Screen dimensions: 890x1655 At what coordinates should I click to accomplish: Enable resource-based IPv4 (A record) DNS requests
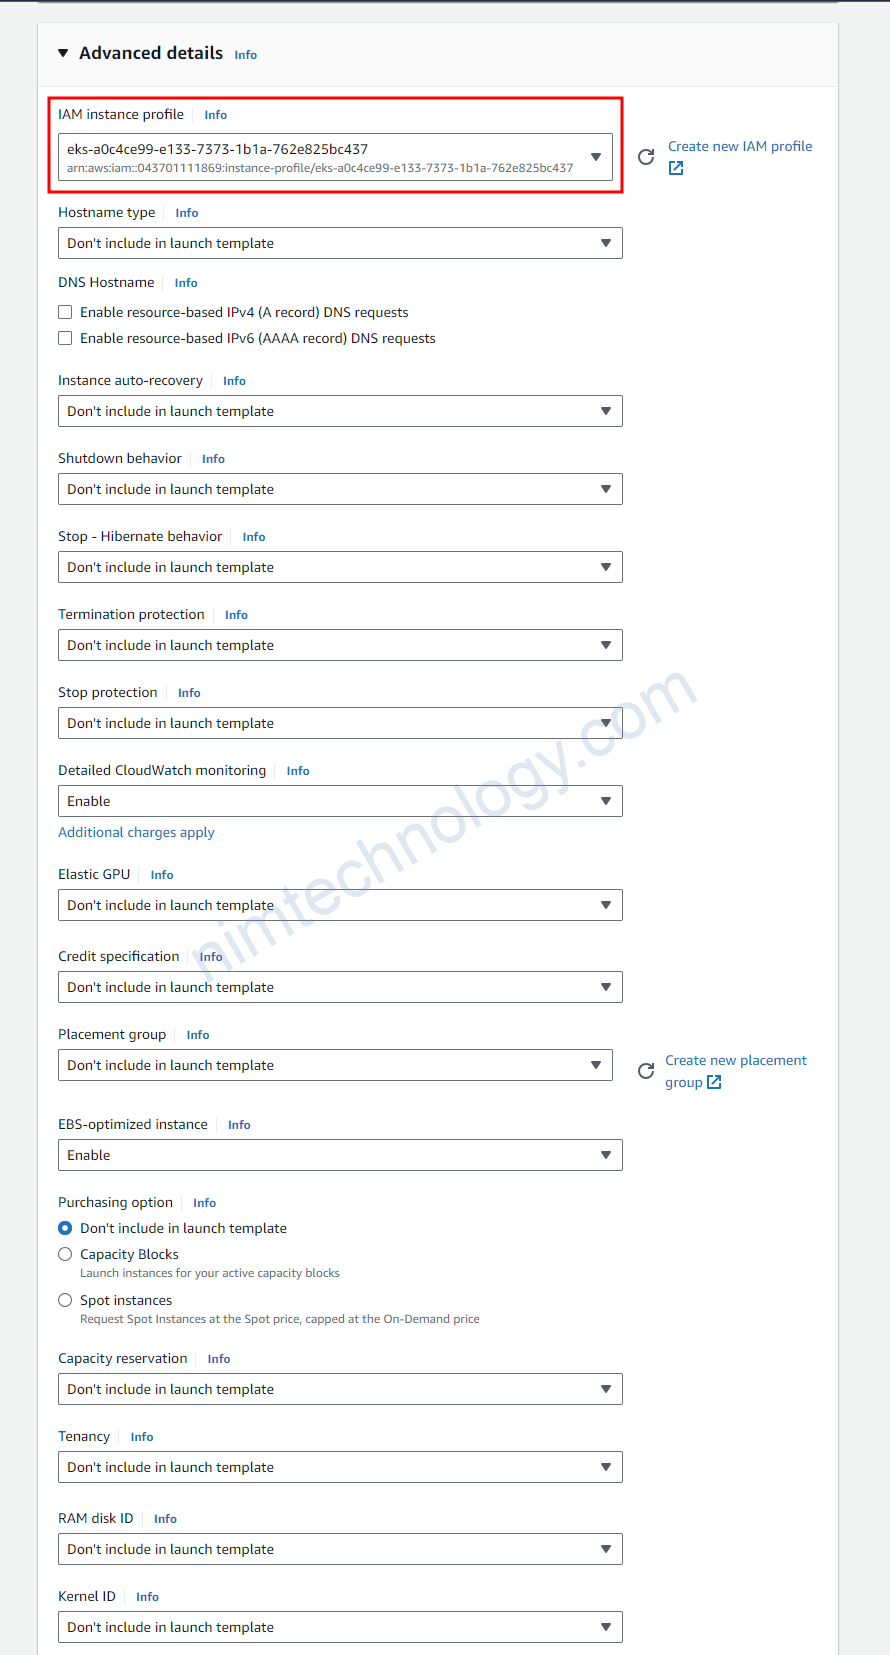pos(65,312)
